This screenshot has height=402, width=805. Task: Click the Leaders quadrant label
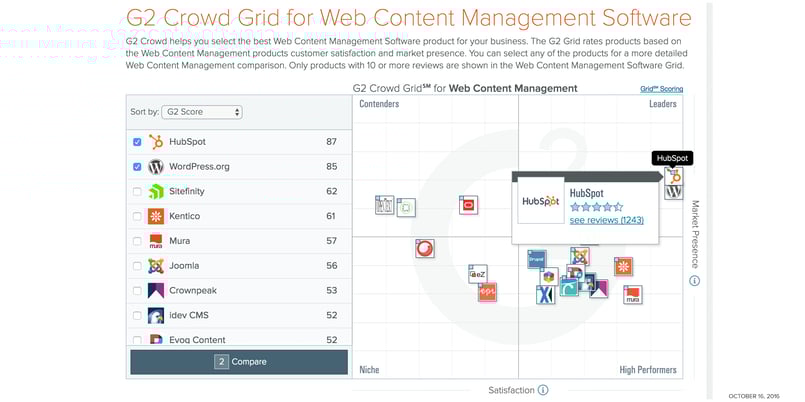[x=663, y=104]
